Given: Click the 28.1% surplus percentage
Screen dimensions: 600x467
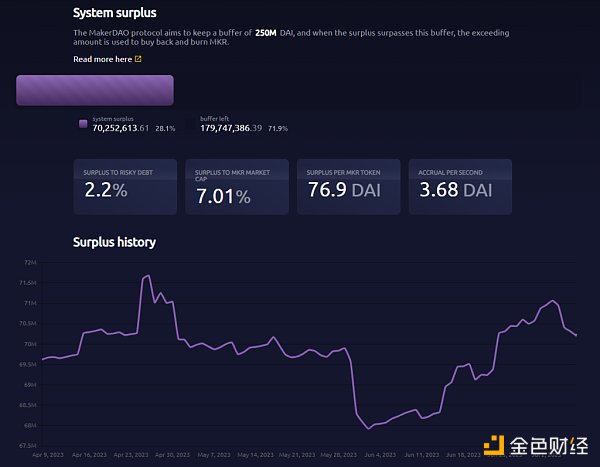Looking at the screenshot, I should click(165, 129).
